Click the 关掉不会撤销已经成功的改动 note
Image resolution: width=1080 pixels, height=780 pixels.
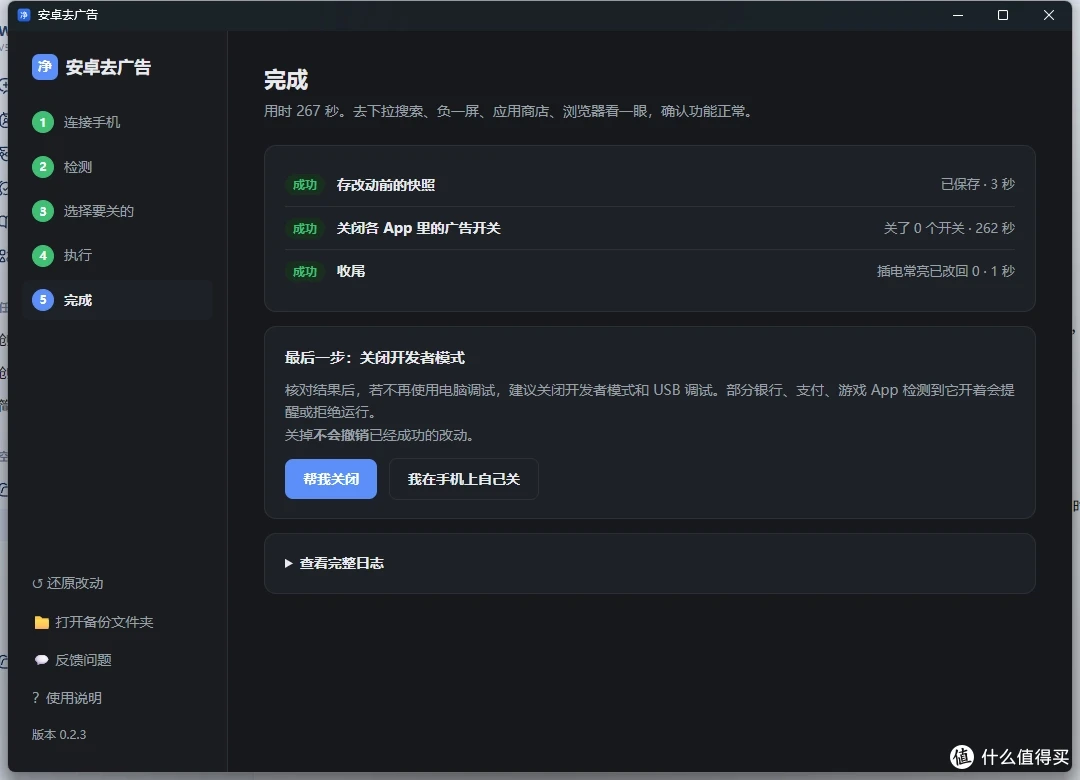click(x=380, y=435)
